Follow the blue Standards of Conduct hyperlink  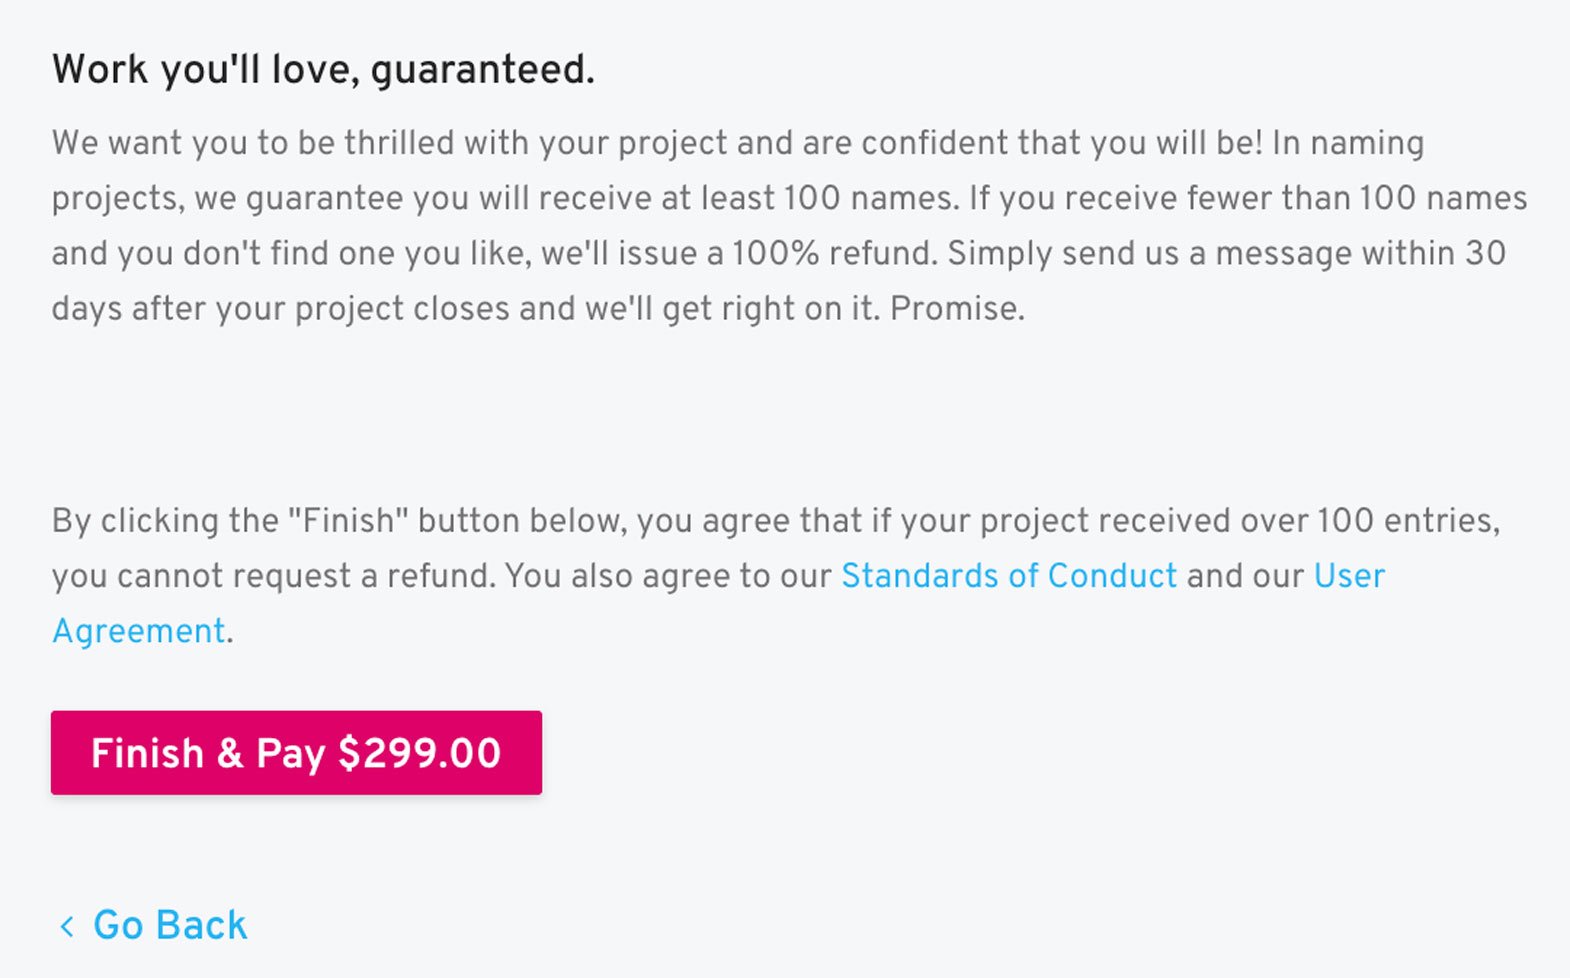(1008, 576)
